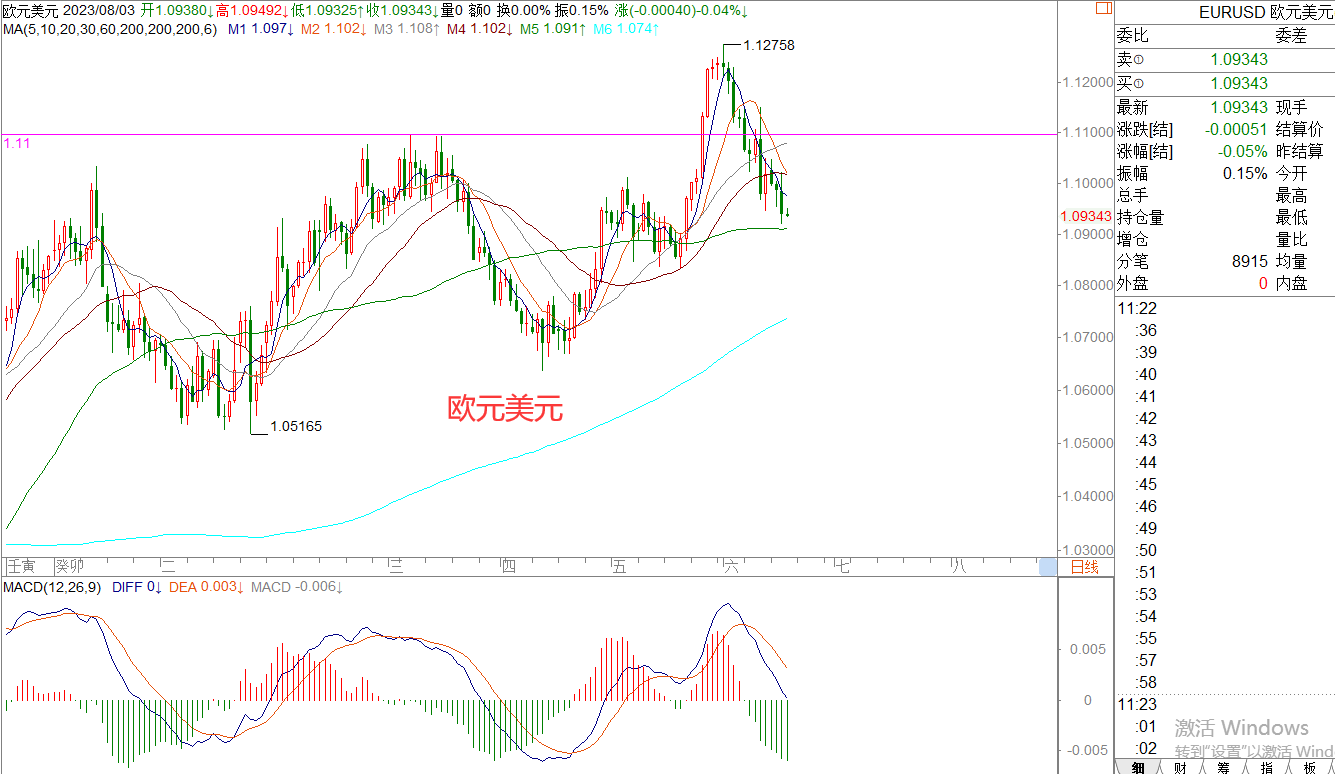Click the red 1.09343 current price tag on axis
The image size is (1335, 774).
(1085, 216)
